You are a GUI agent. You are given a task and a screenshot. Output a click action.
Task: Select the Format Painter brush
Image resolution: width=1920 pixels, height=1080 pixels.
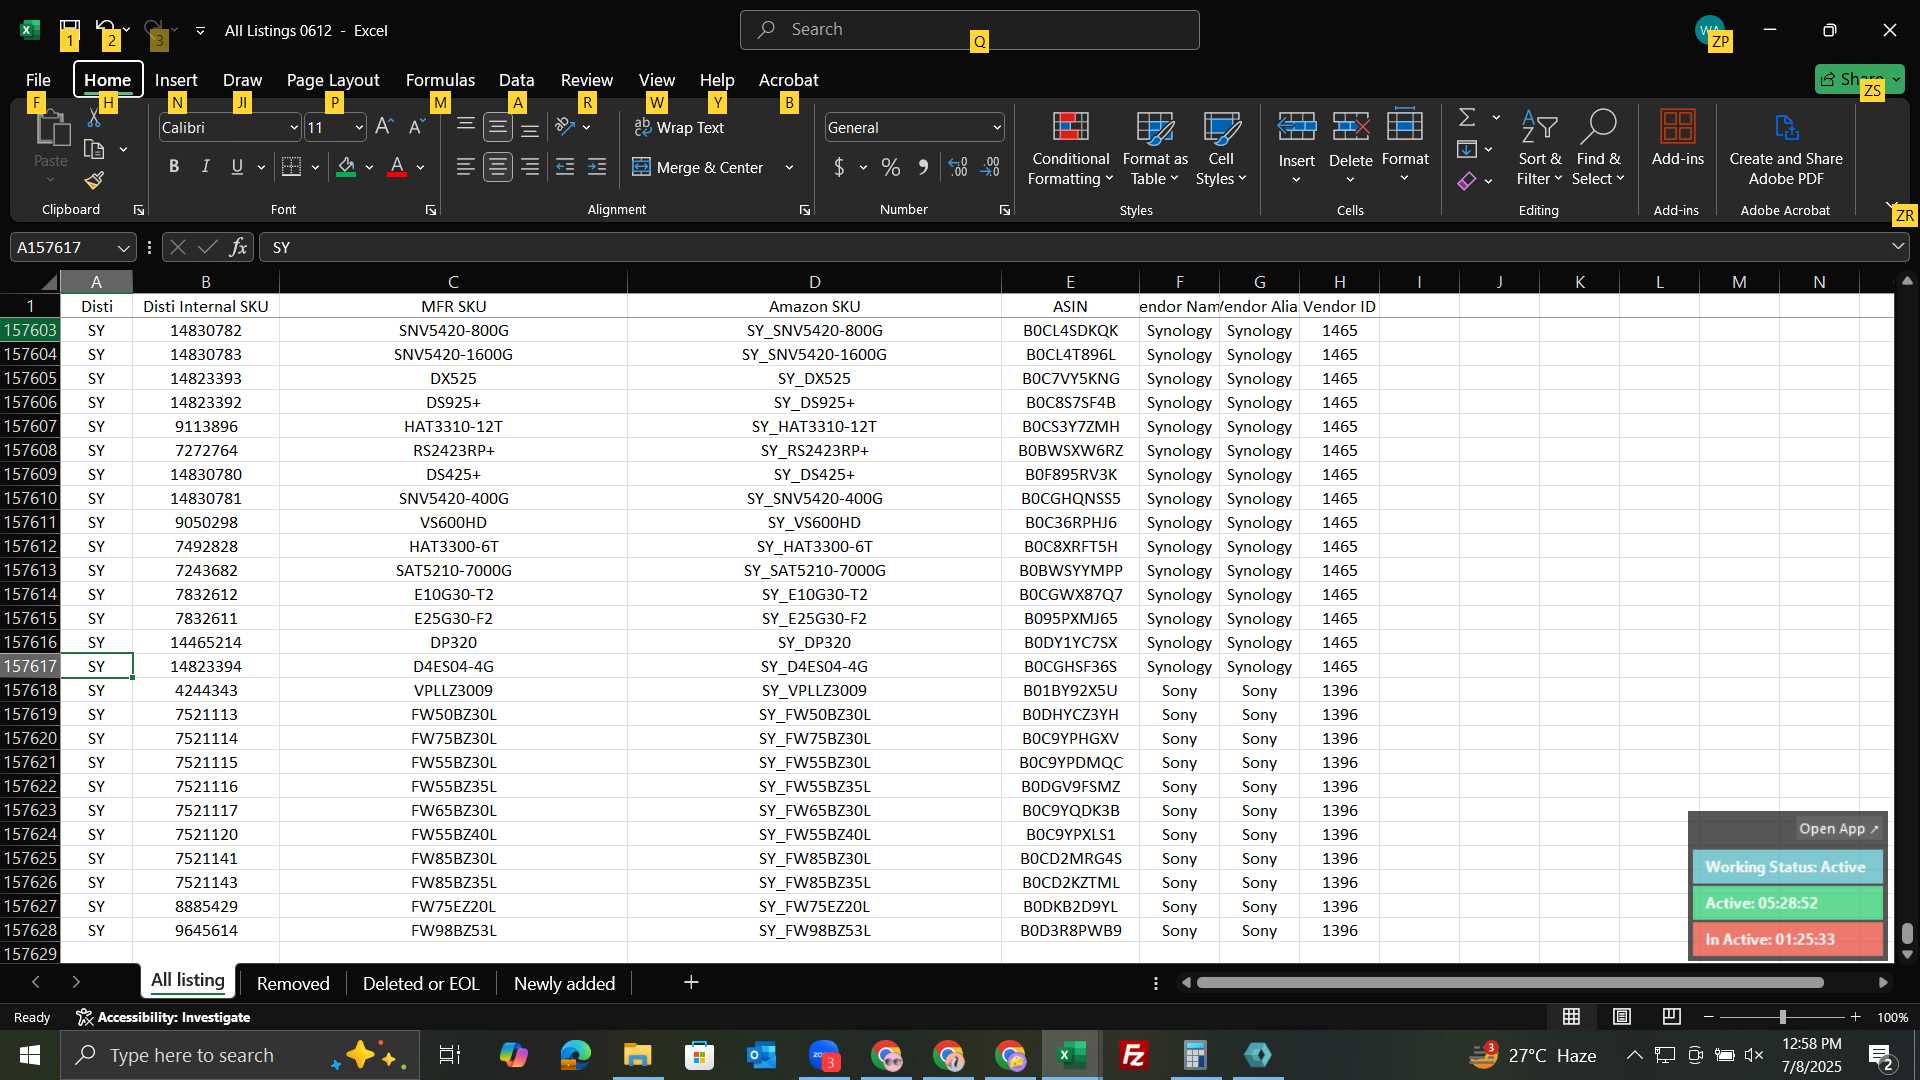[94, 180]
